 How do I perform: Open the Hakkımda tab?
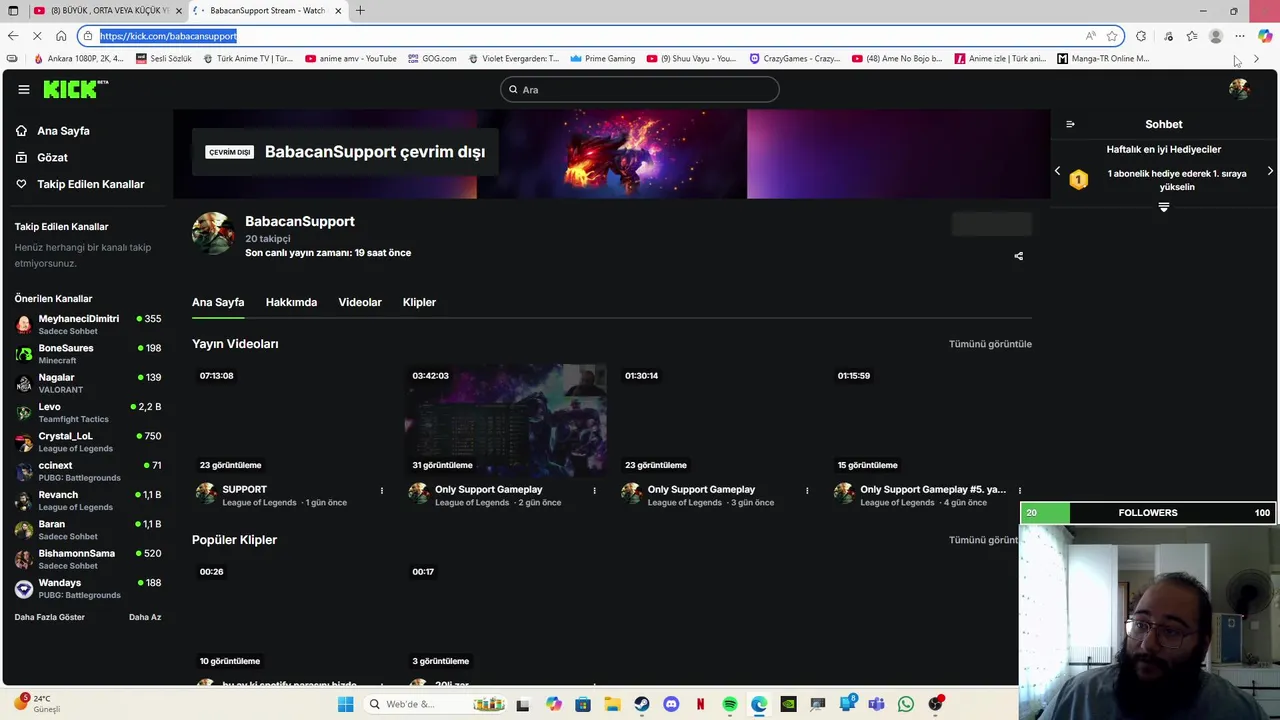pos(291,302)
